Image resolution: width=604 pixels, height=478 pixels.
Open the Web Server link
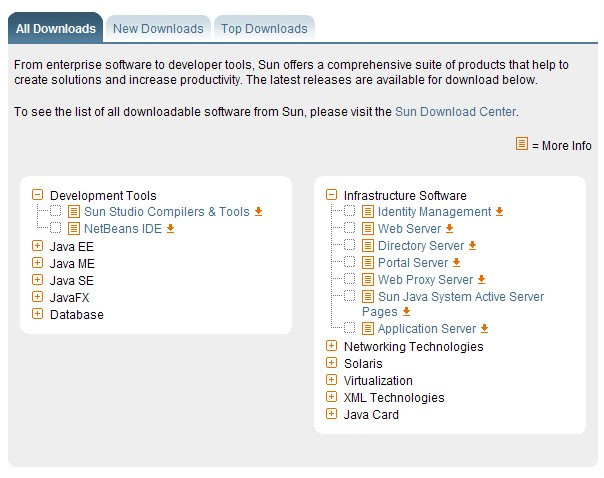tap(409, 228)
